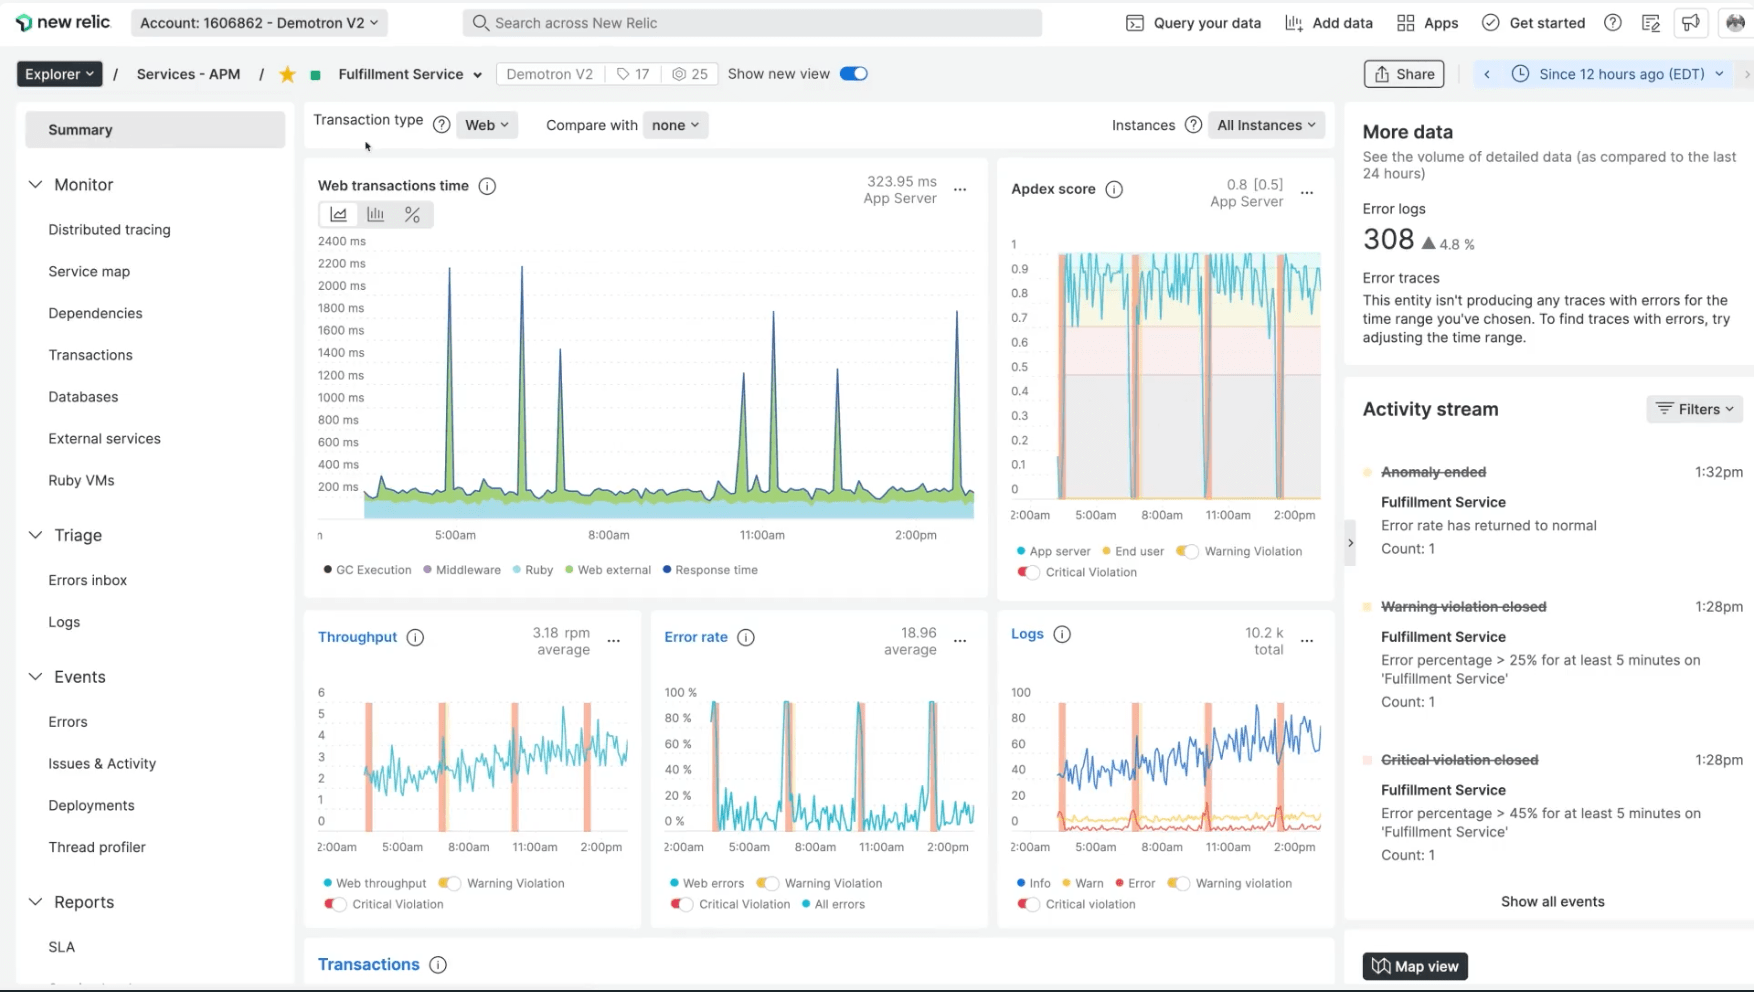This screenshot has width=1754, height=992.
Task: Select the percentile view icon
Action: [x=412, y=215]
